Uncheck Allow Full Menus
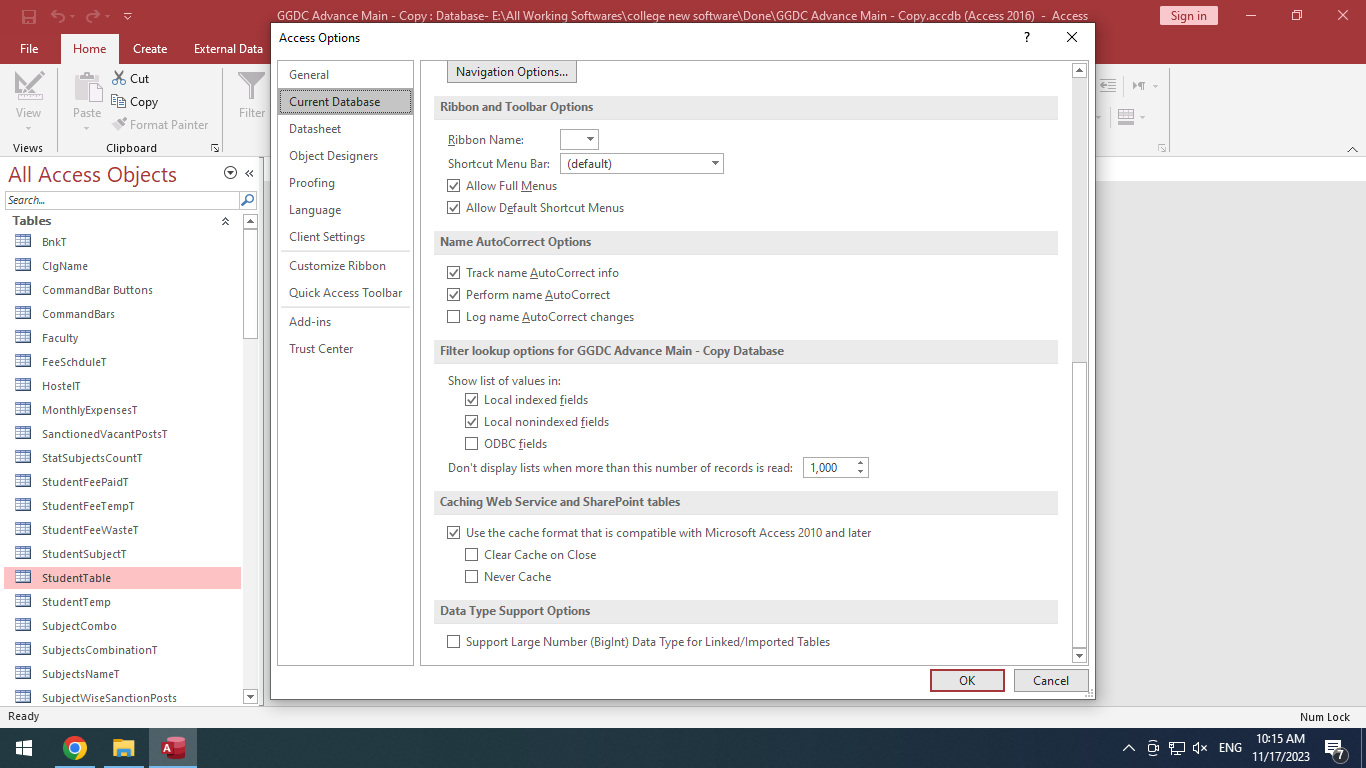 454,186
